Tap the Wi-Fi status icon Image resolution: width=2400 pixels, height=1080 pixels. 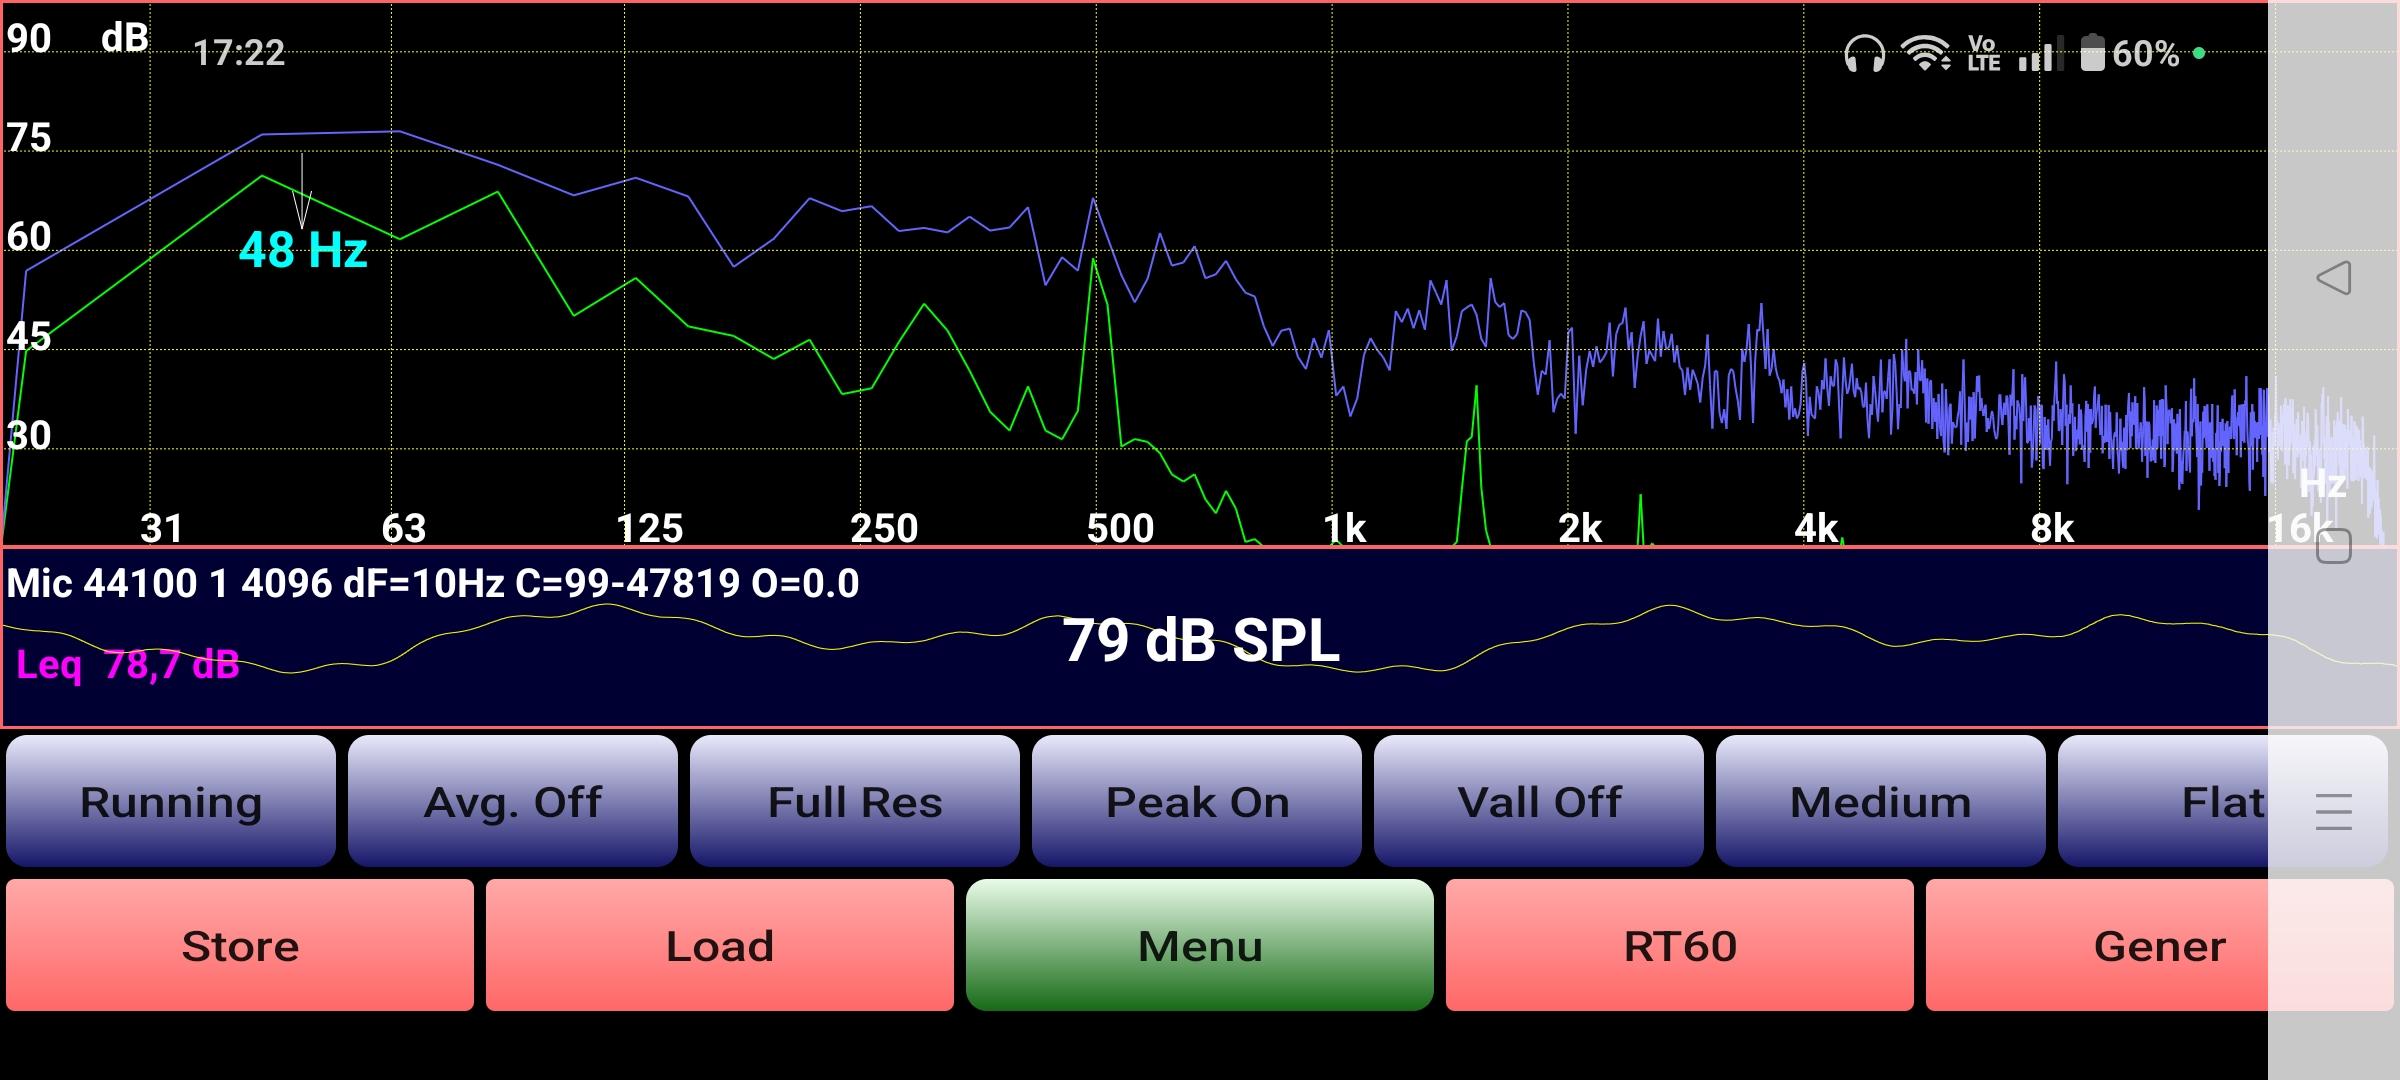click(x=1927, y=54)
